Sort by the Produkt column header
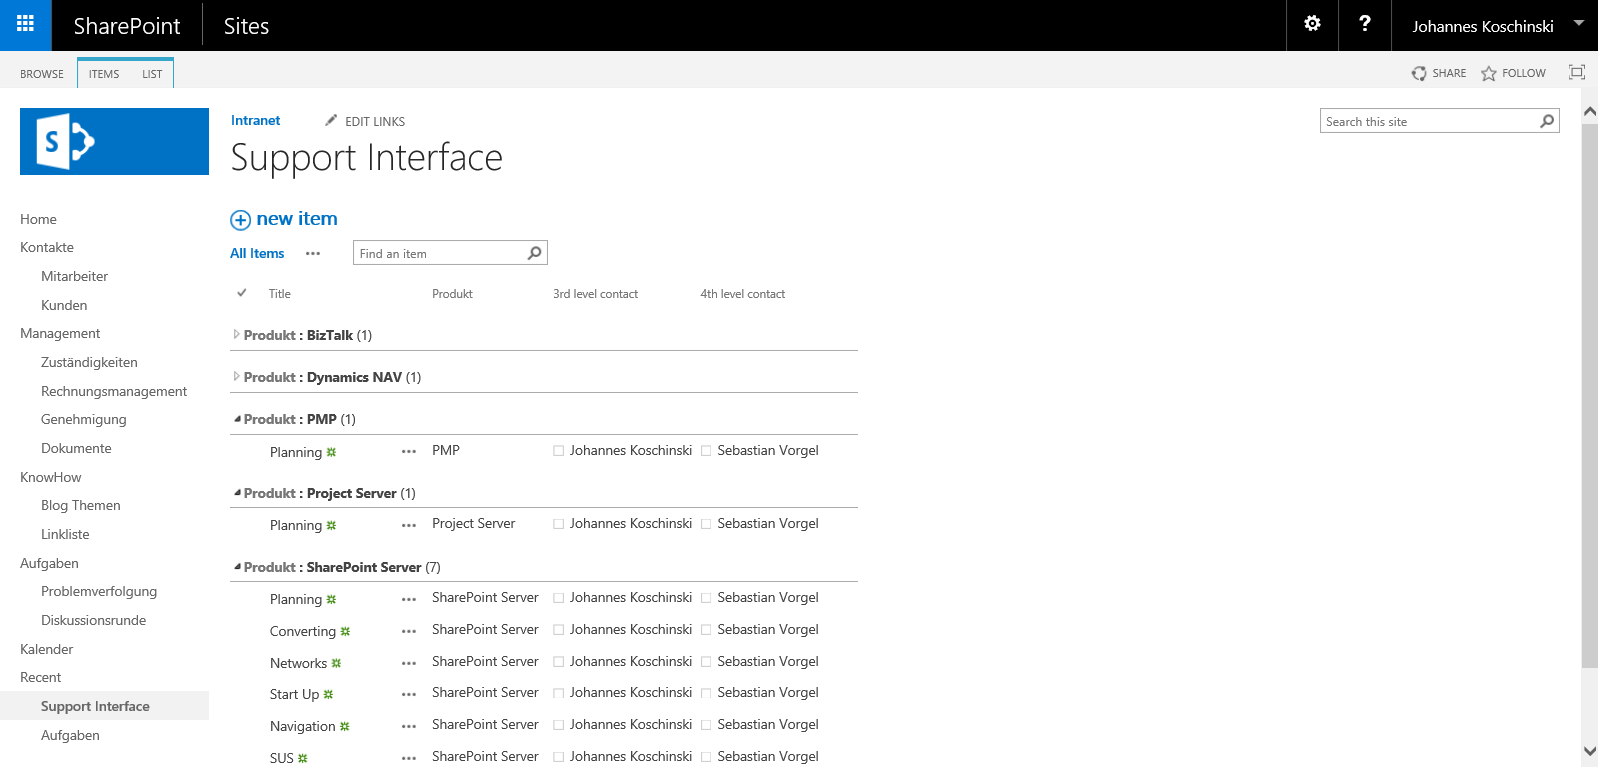Screen dimensions: 1598x767 (x=452, y=294)
